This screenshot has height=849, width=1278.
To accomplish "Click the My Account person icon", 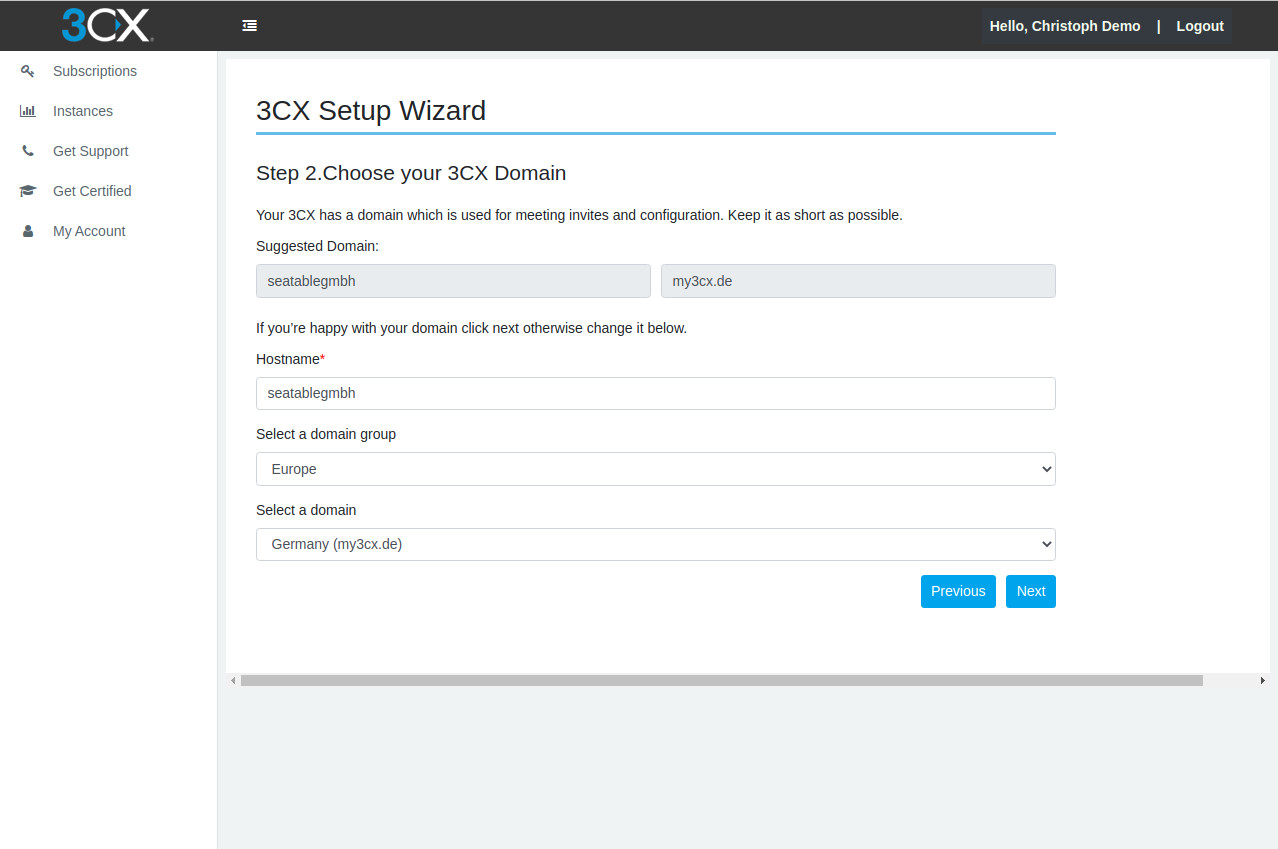I will (28, 231).
